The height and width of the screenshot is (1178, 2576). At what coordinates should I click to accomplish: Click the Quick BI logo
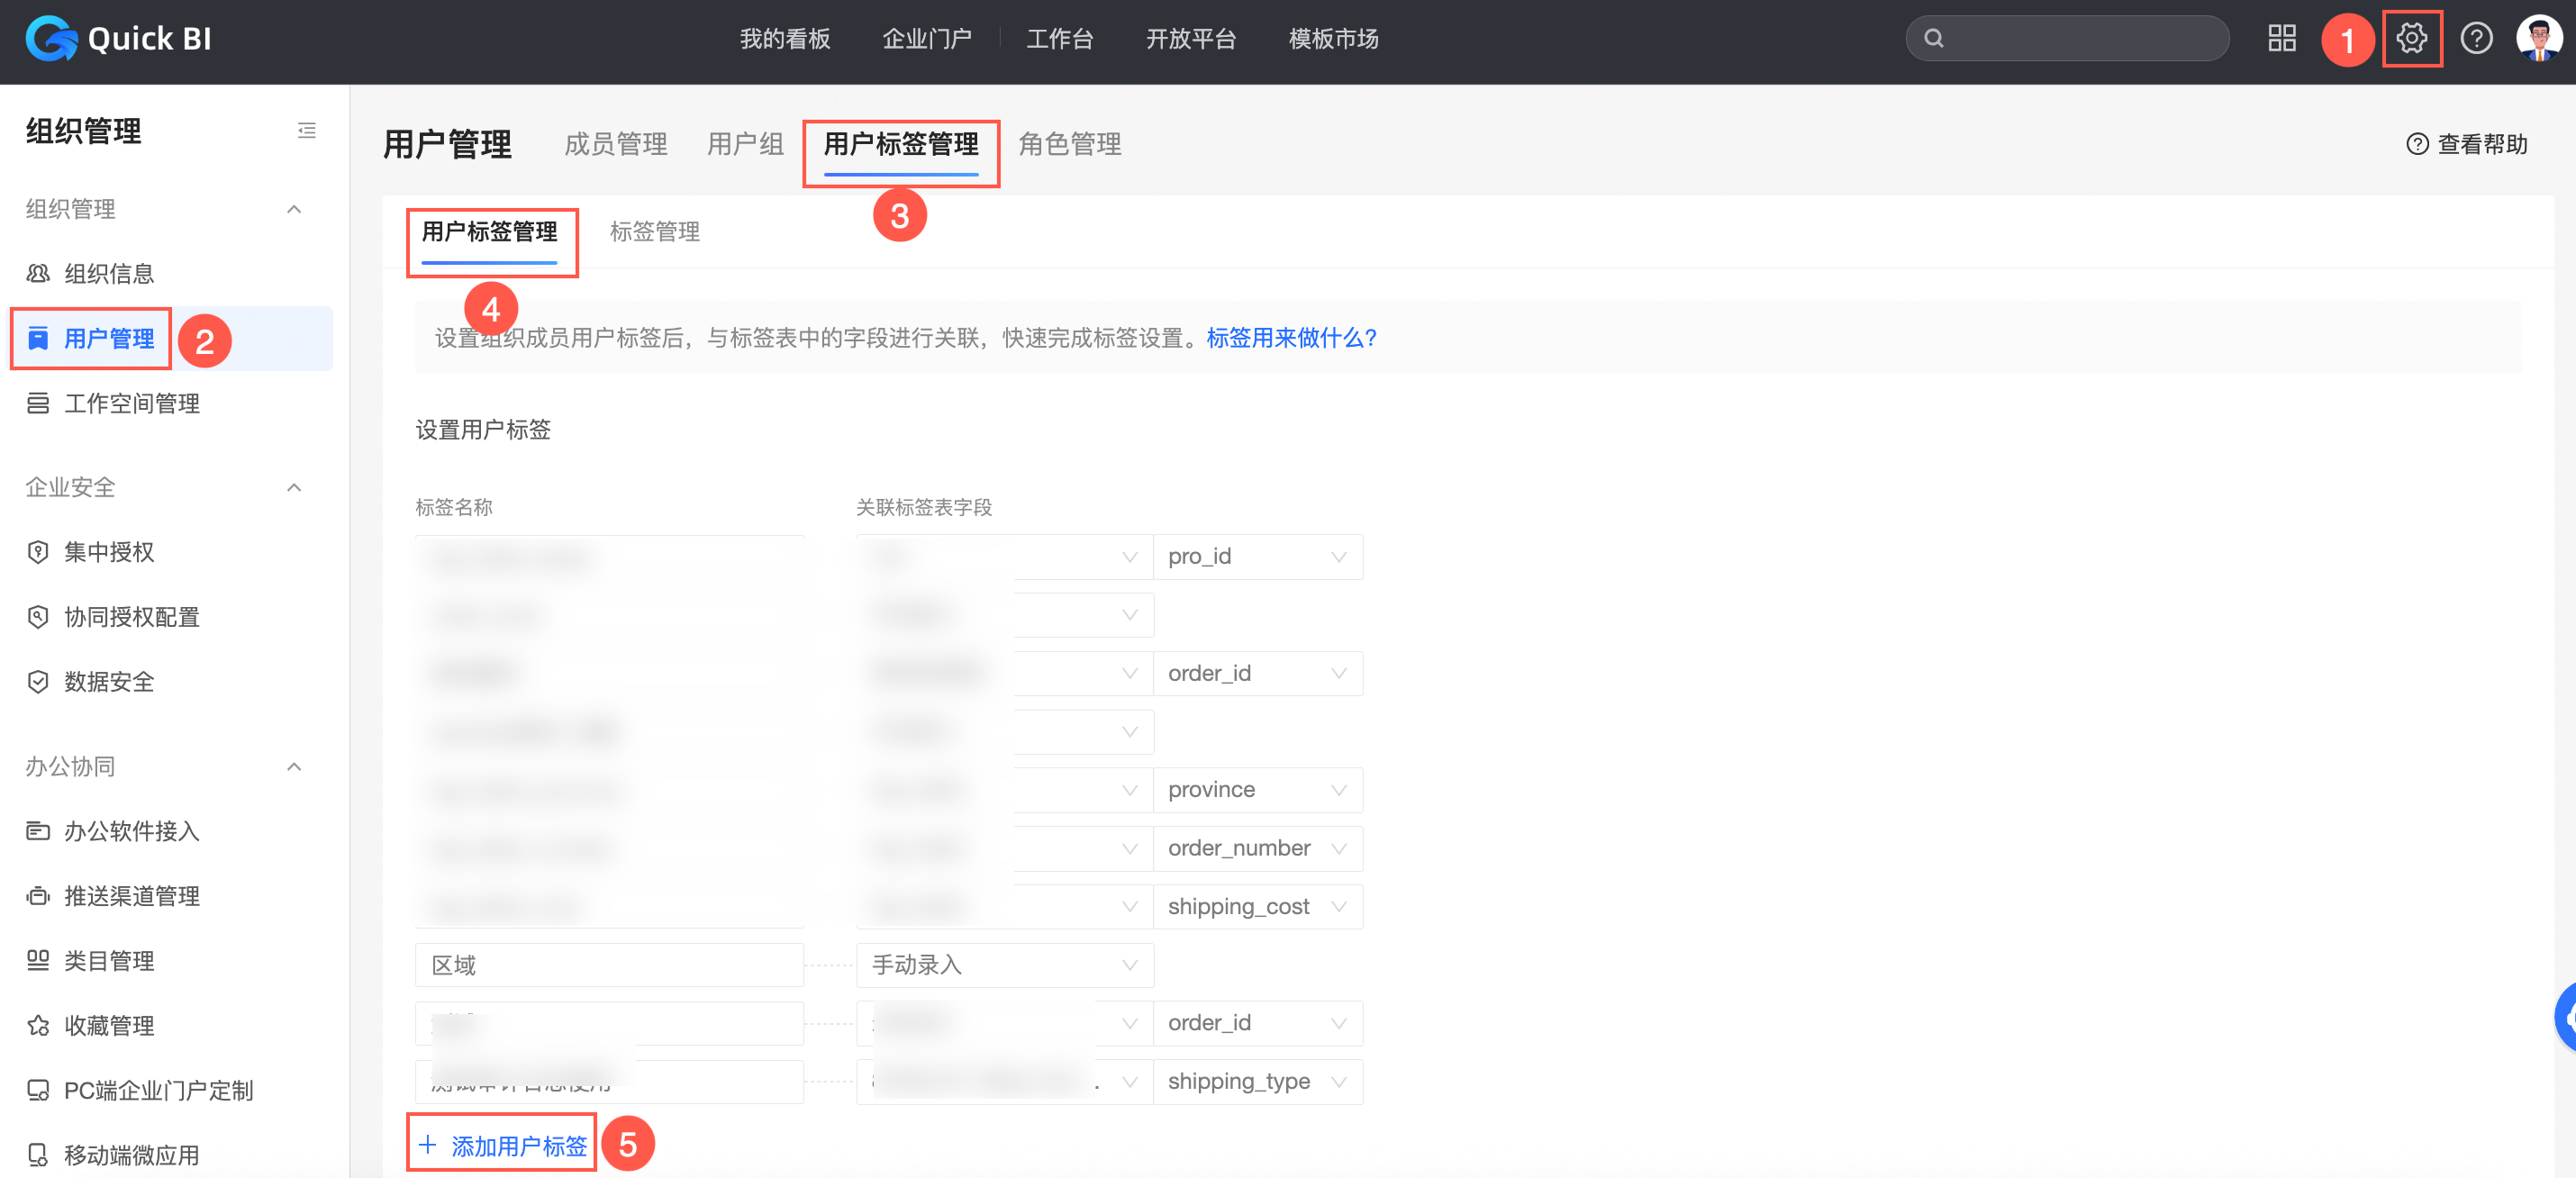(118, 39)
